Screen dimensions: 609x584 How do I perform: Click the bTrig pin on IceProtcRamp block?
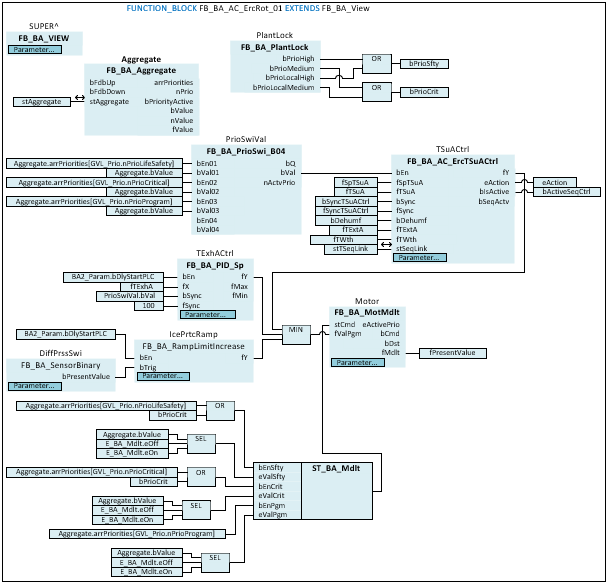[148, 367]
